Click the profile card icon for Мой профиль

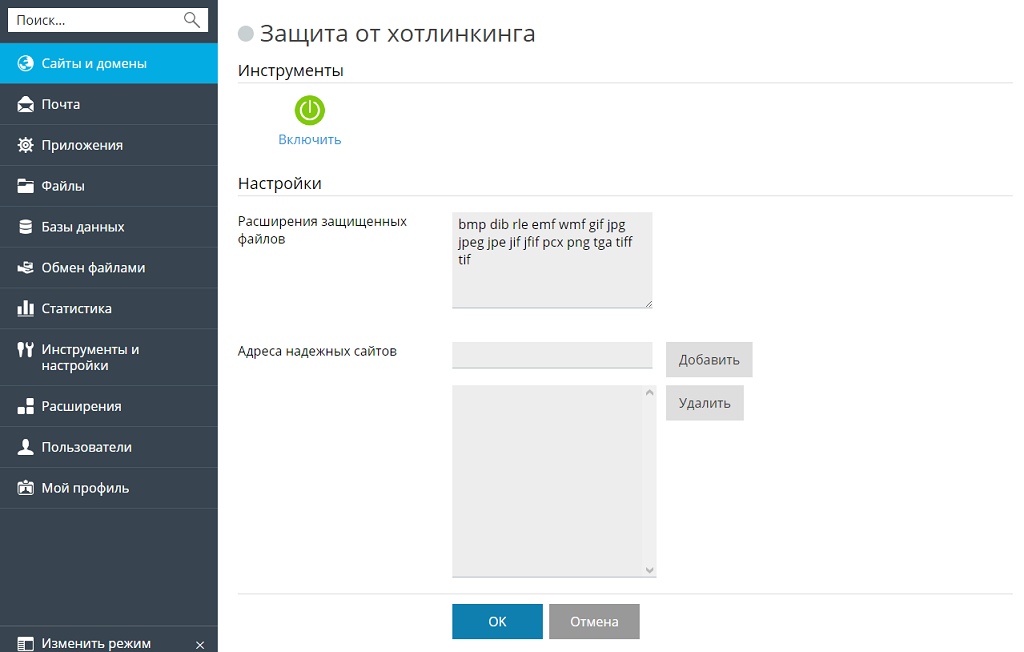[25, 488]
